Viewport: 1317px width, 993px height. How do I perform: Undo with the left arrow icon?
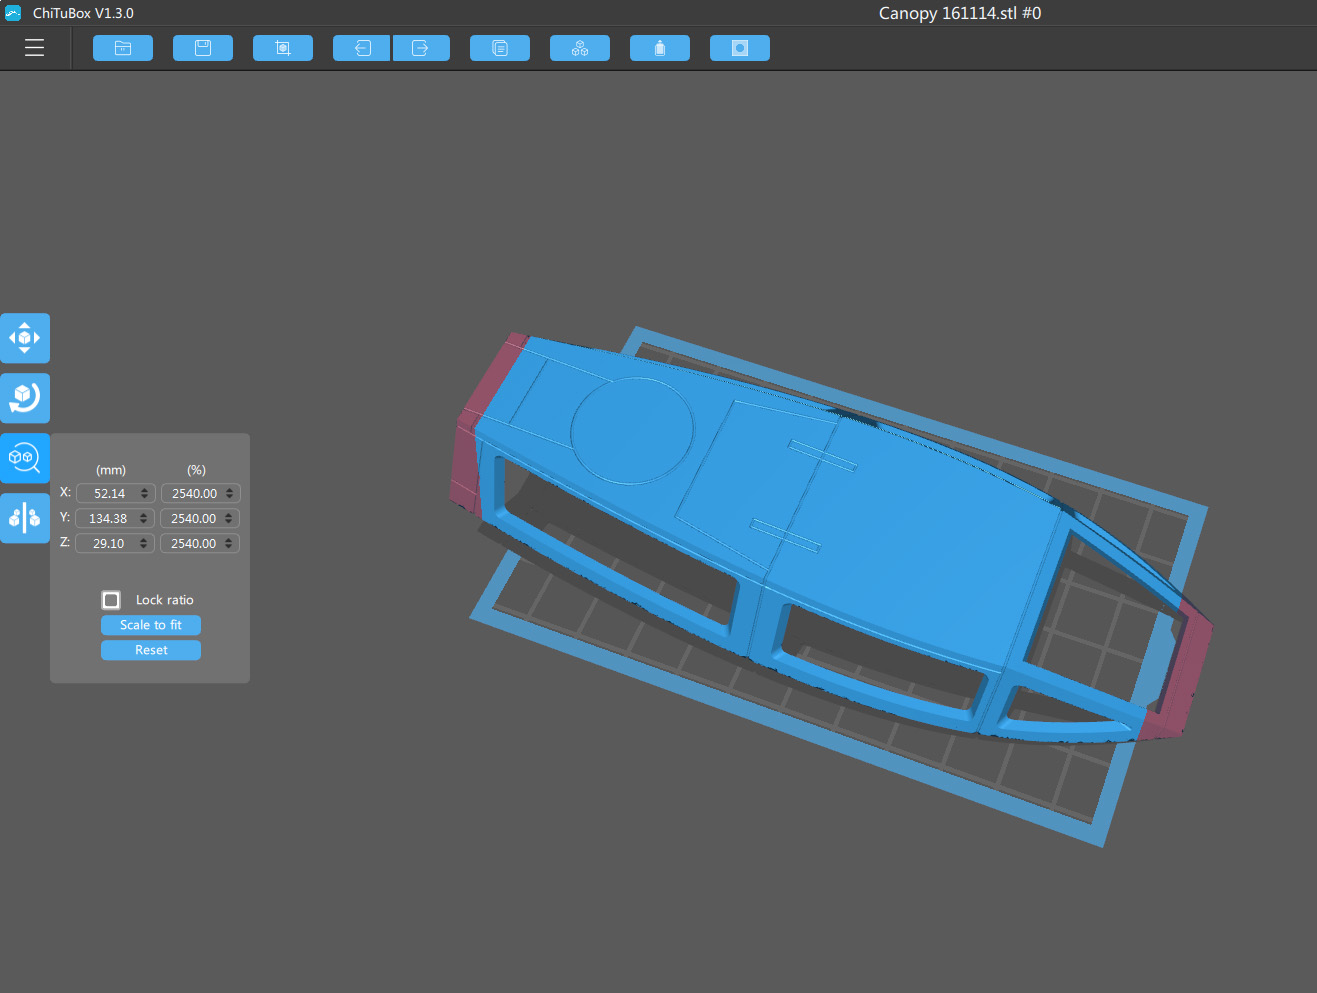click(362, 48)
